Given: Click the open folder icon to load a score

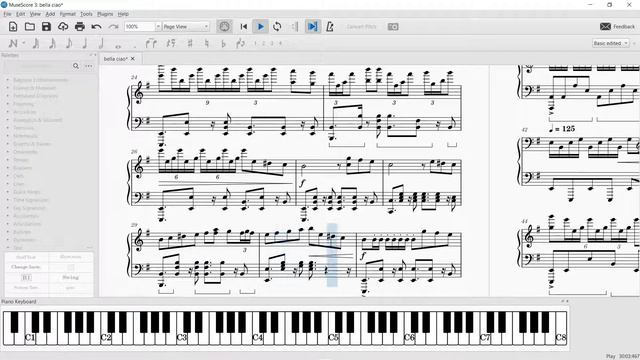Looking at the screenshot, I should (29, 27).
